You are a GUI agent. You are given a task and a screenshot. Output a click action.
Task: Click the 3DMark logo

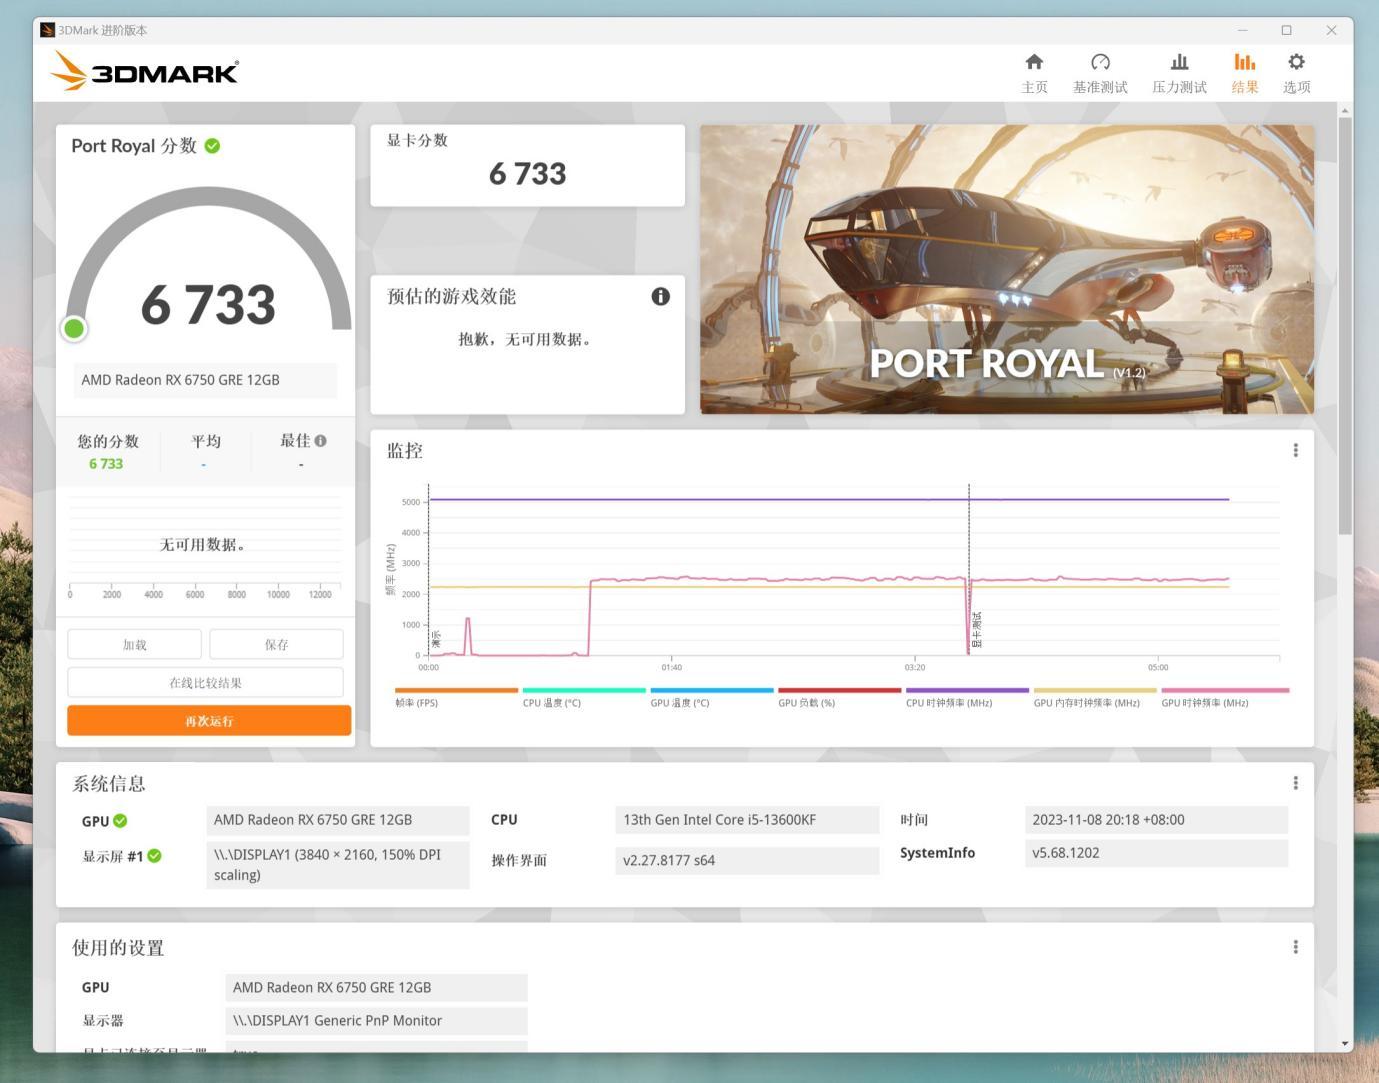point(144,72)
